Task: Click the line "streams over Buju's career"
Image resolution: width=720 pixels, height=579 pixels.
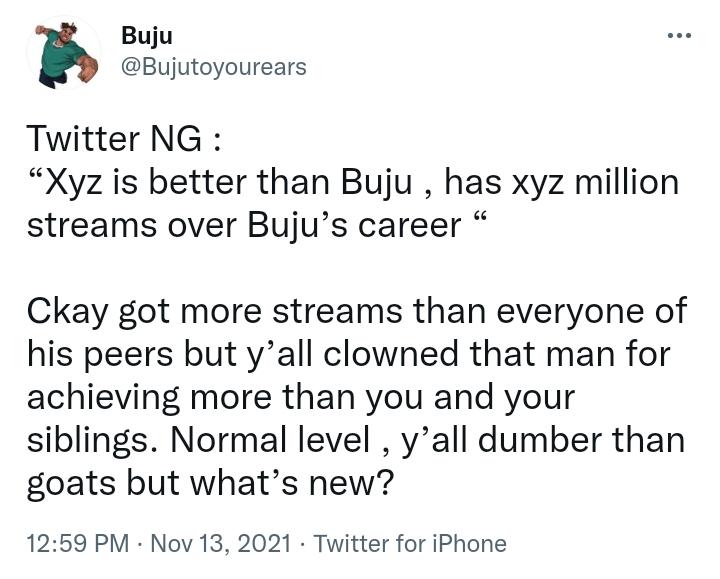Action: 256,225
